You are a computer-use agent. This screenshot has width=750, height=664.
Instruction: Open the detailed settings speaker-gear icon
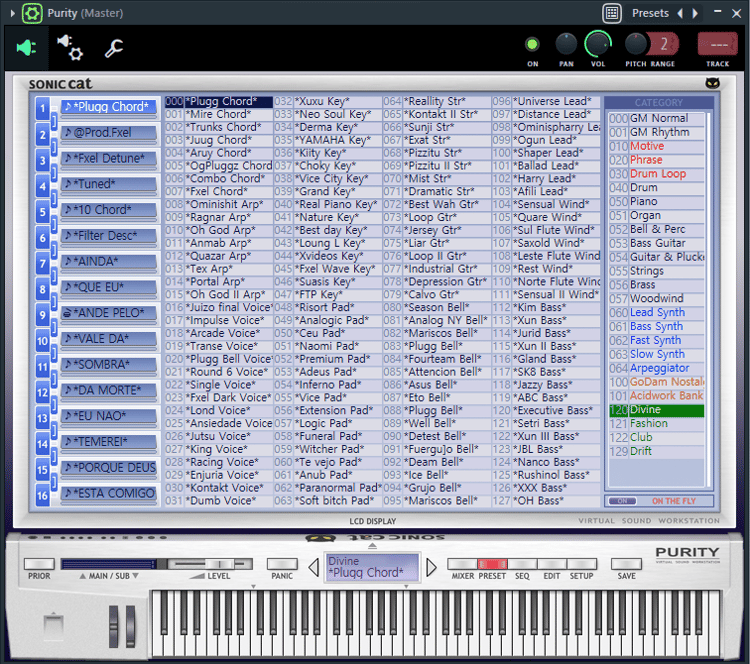click(70, 48)
